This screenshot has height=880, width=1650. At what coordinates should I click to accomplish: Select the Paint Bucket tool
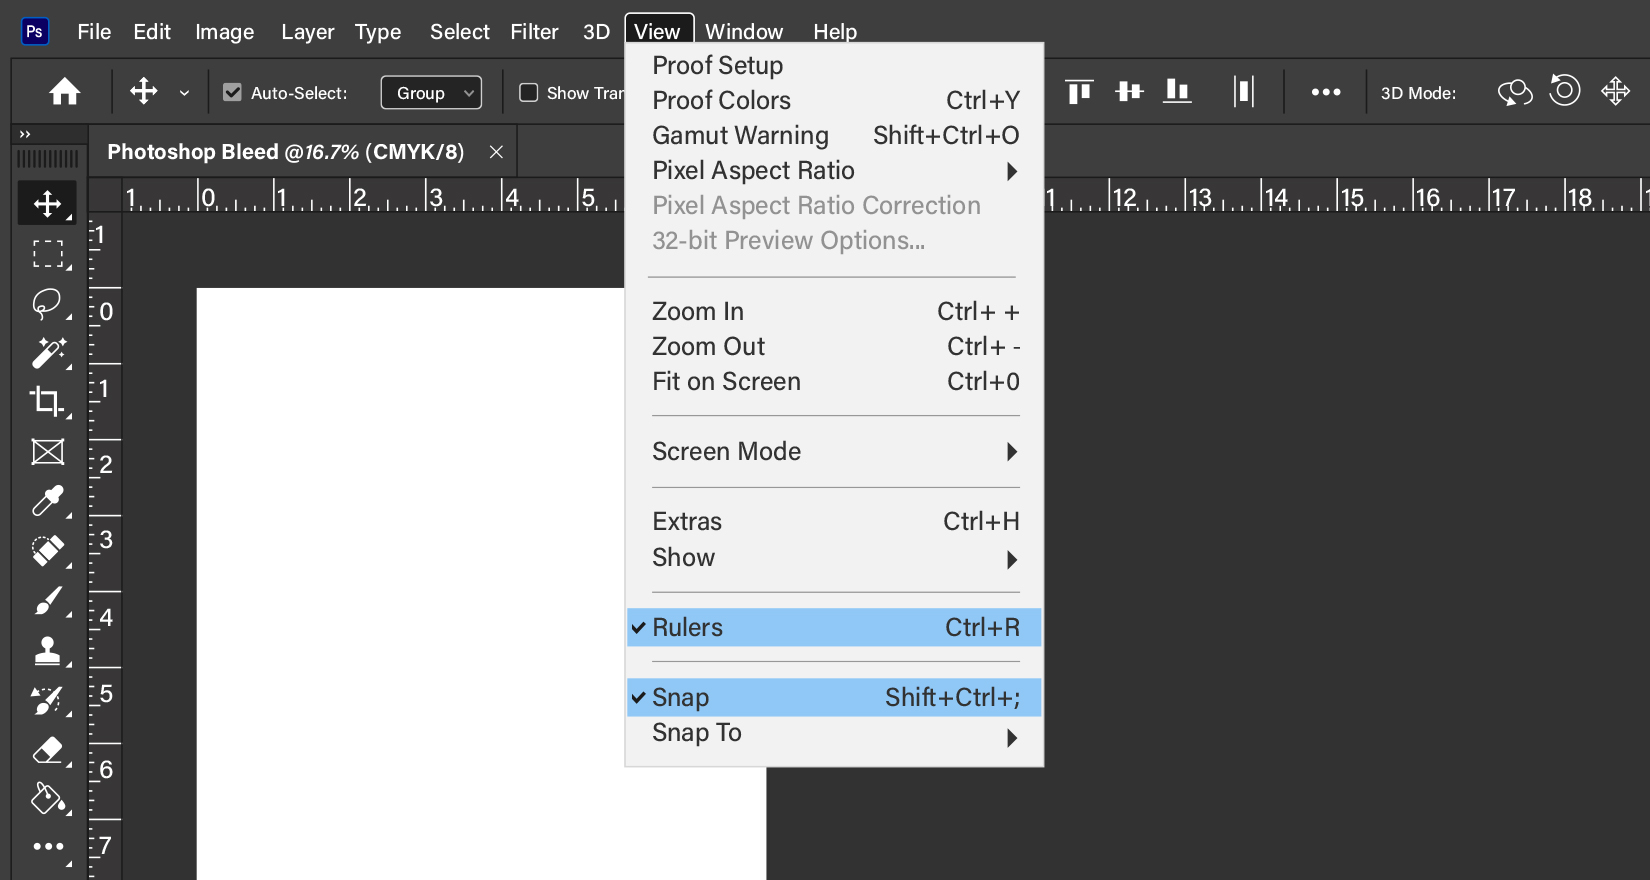(47, 799)
